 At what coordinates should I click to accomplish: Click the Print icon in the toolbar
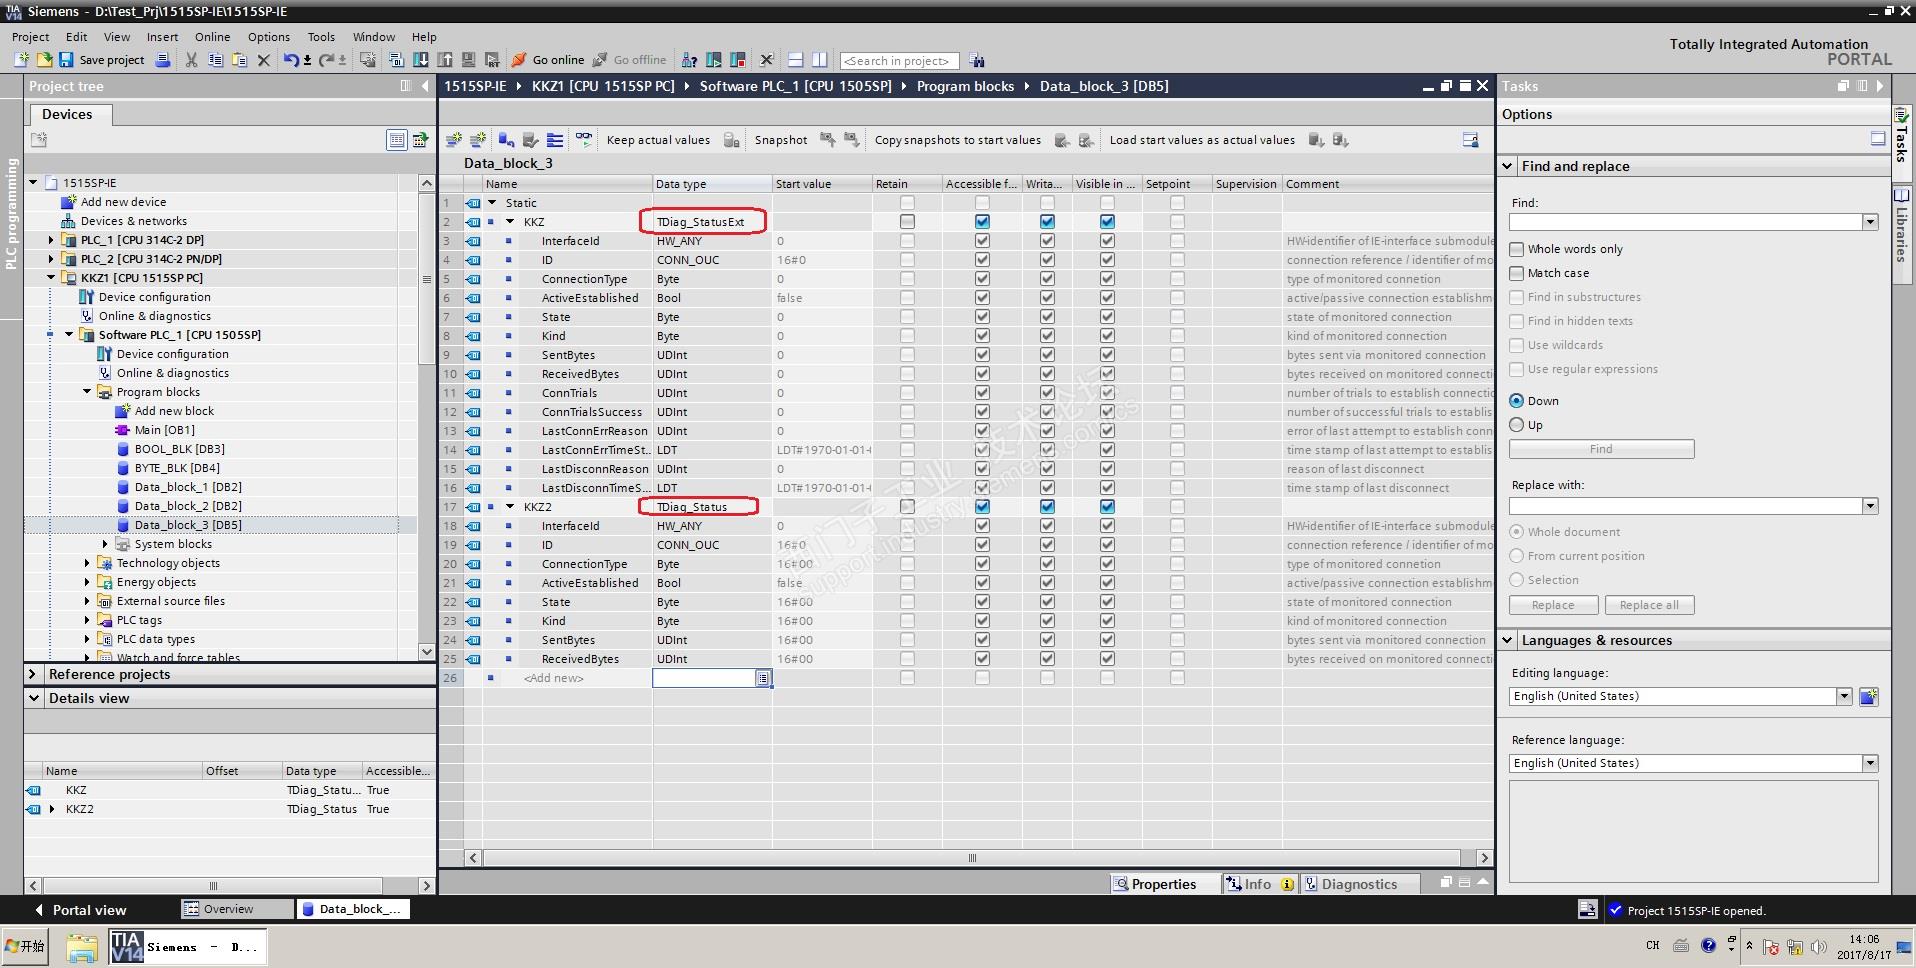(164, 60)
